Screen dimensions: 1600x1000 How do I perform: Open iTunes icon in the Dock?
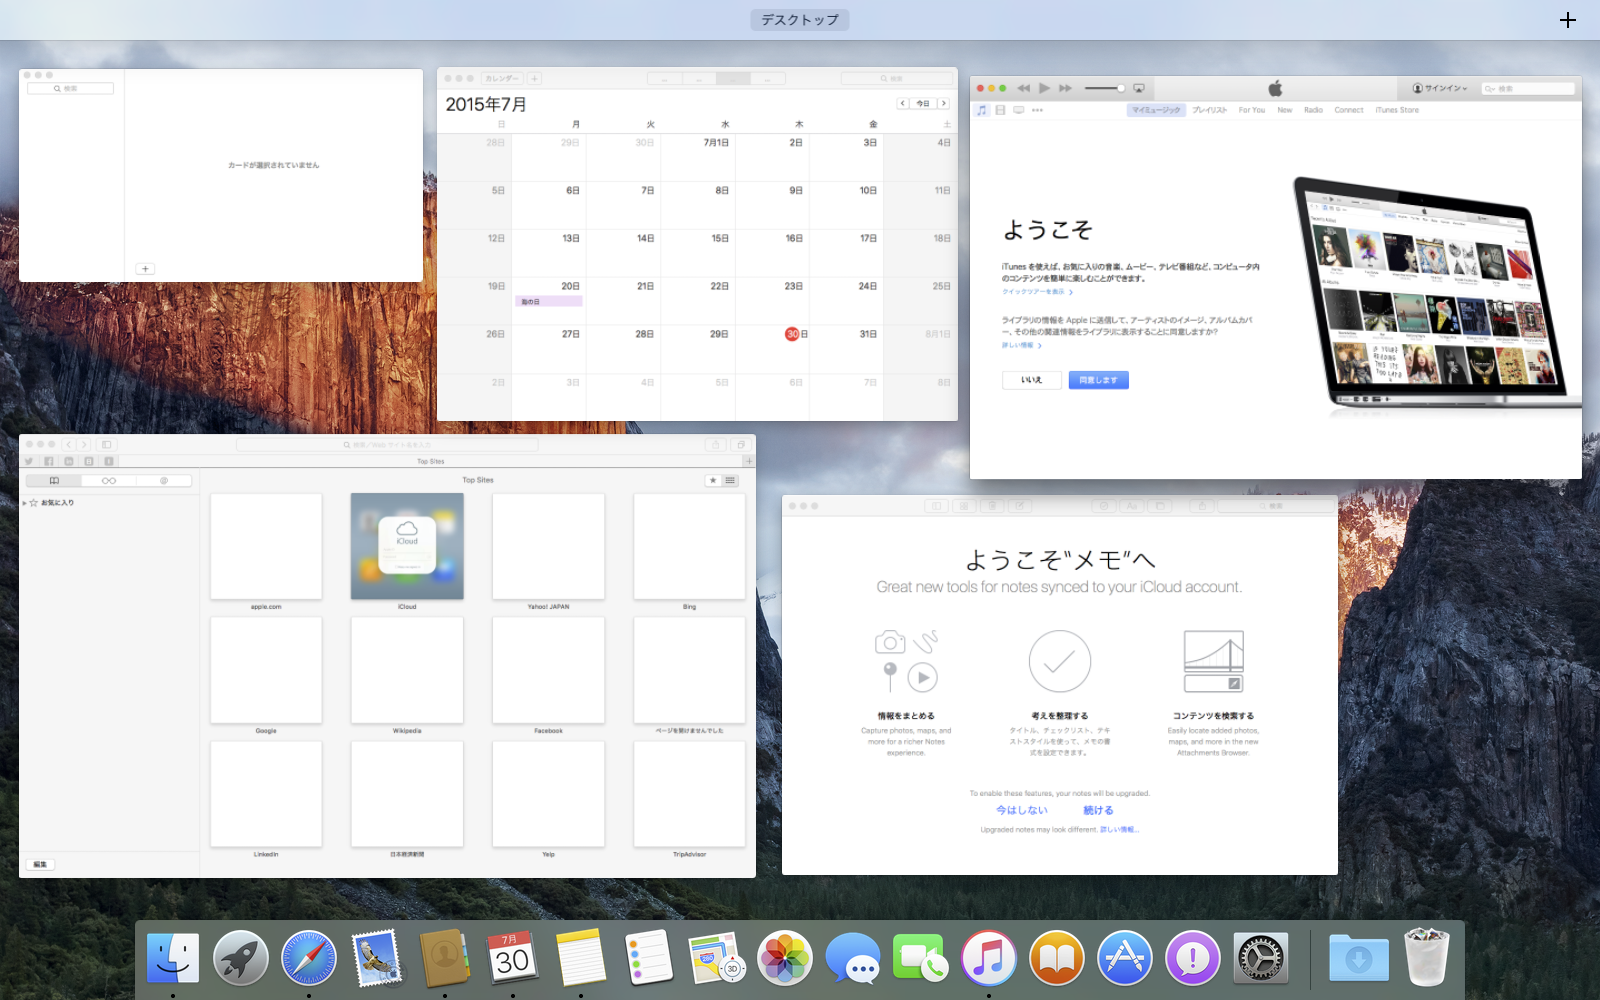[989, 958]
